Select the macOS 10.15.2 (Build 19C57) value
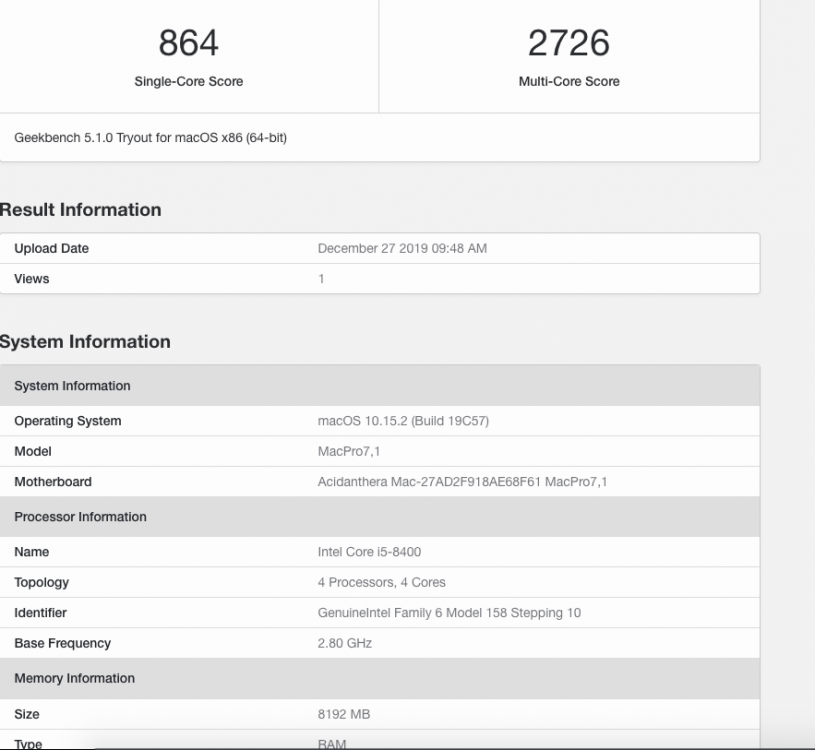 403,421
